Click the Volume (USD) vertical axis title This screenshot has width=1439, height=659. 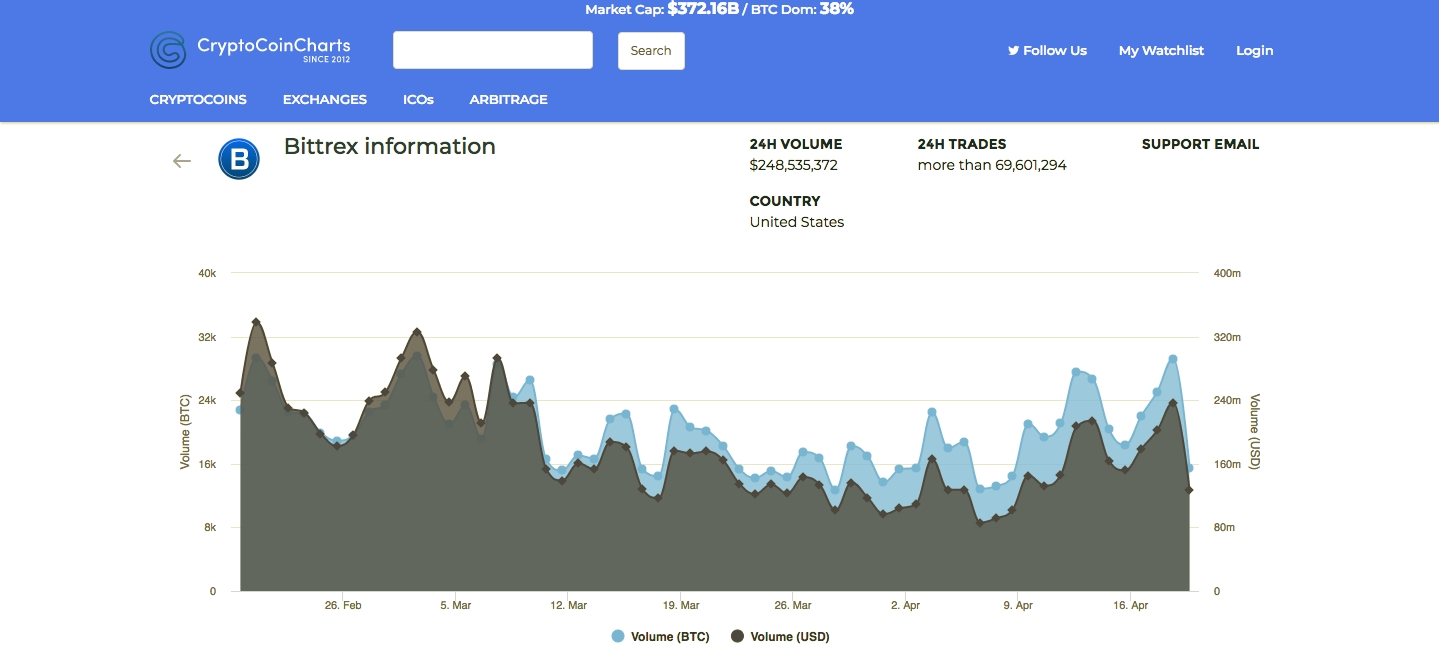(1254, 431)
